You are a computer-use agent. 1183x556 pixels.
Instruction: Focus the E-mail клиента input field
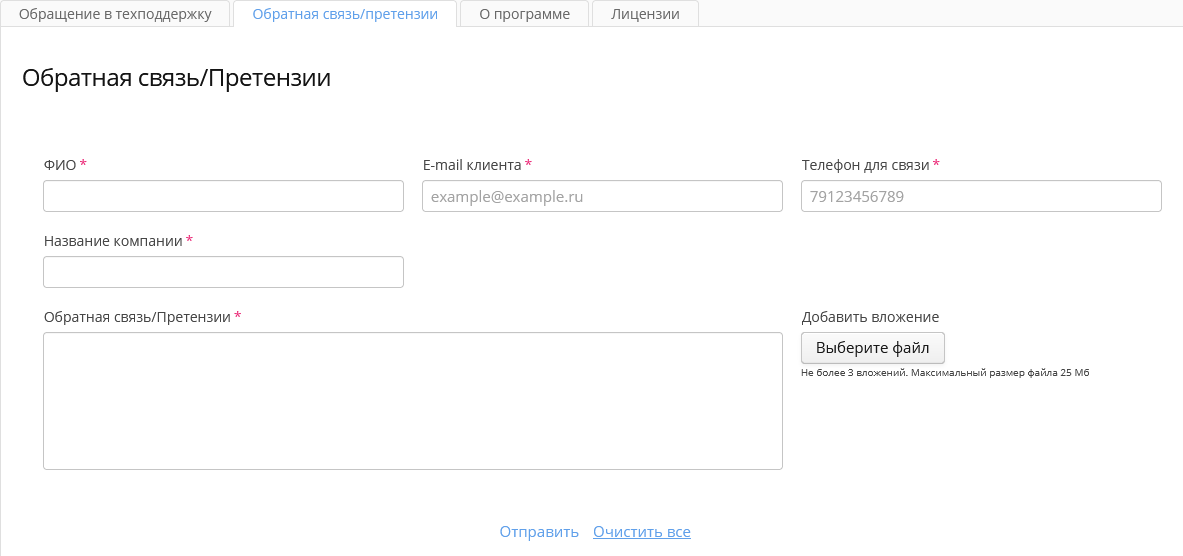602,196
